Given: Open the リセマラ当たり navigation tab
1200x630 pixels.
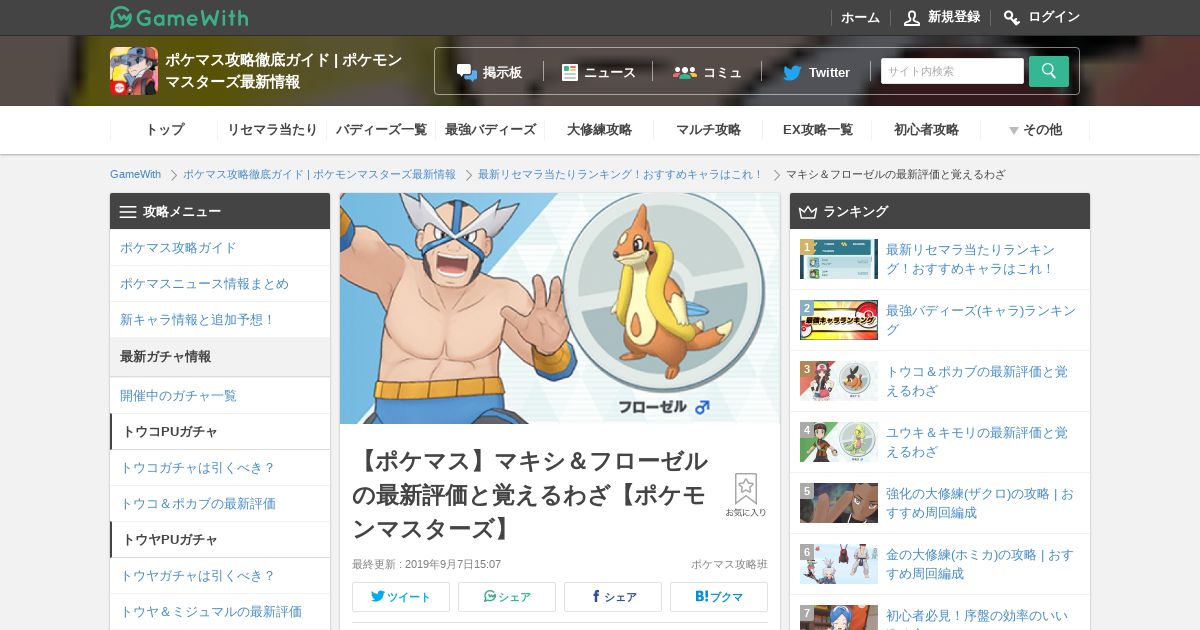Looking at the screenshot, I should (272, 130).
